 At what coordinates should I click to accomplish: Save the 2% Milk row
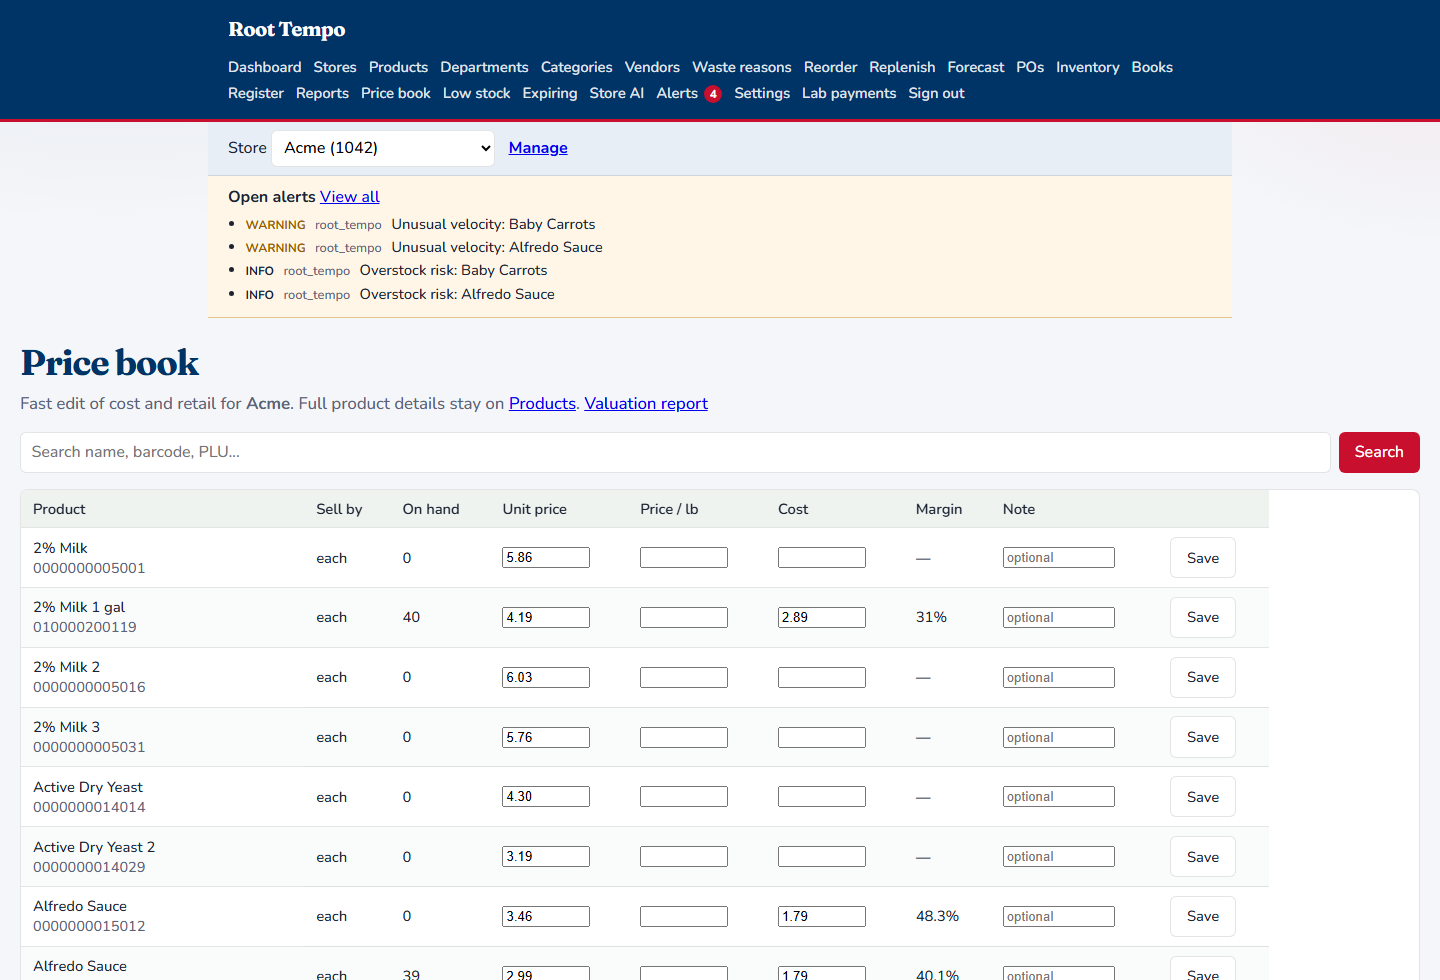coord(1202,558)
